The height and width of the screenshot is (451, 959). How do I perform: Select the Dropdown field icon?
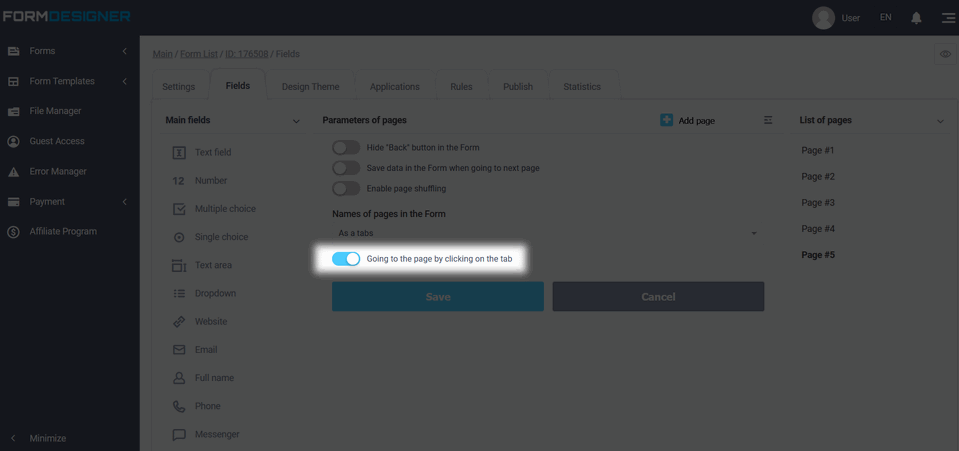pyautogui.click(x=179, y=294)
